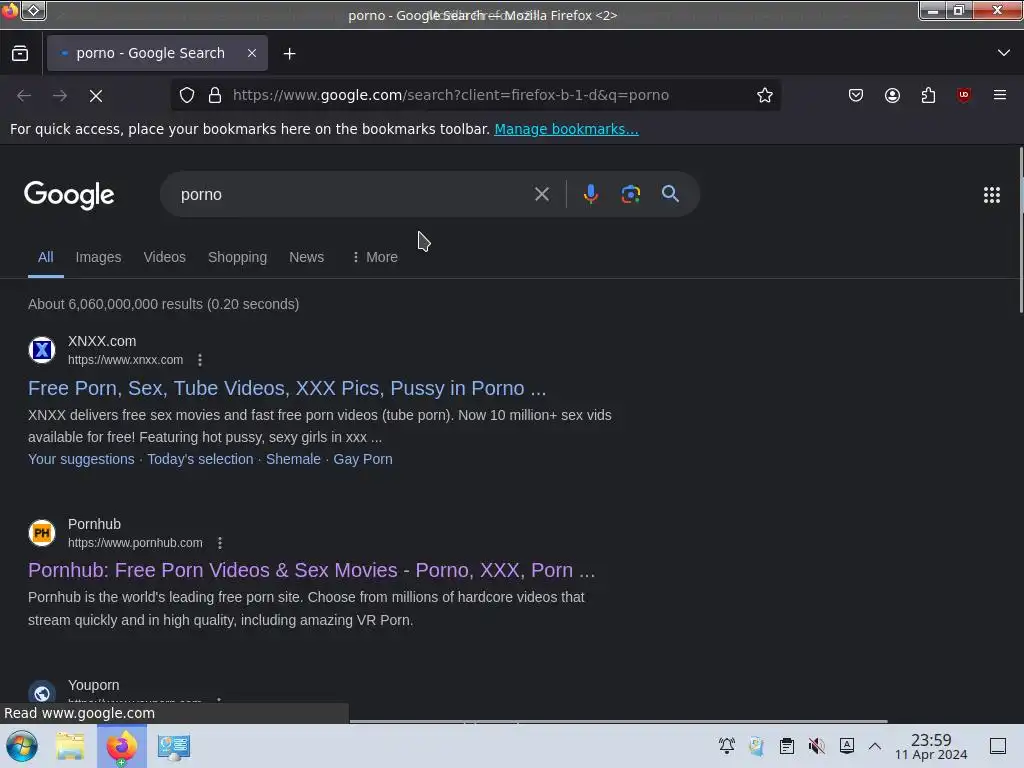The image size is (1024, 768).
Task: Select the All results tab
Action: coord(46,257)
